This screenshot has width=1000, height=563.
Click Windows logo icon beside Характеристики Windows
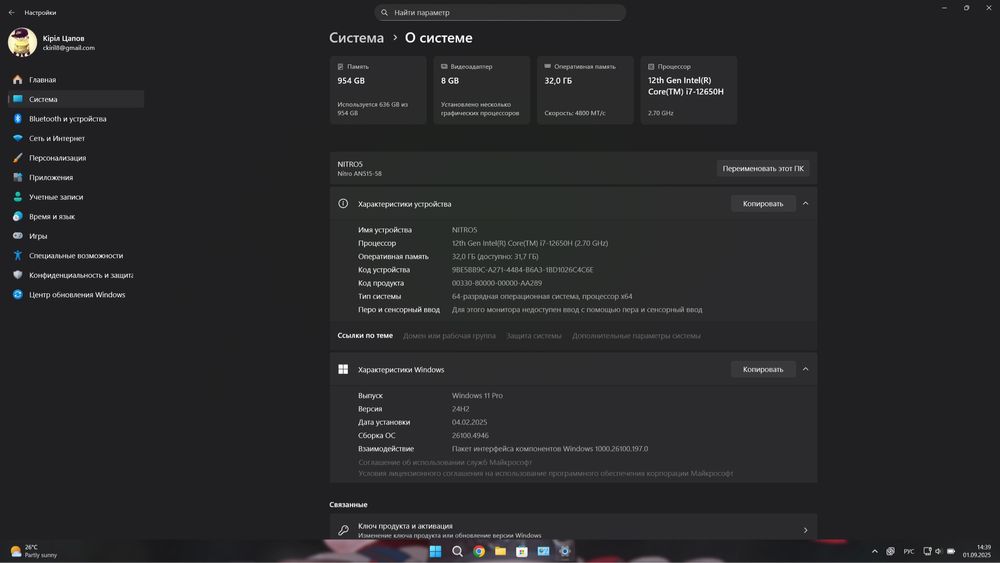point(343,369)
